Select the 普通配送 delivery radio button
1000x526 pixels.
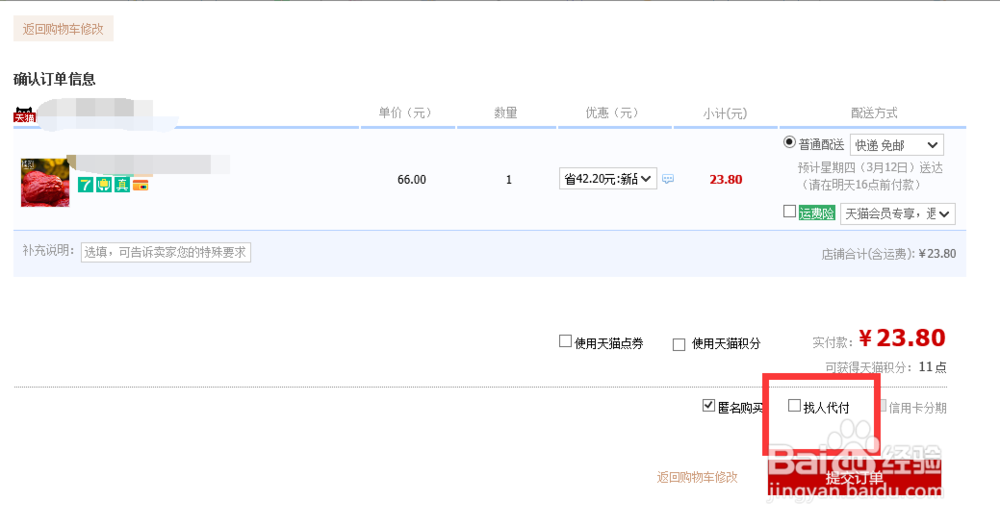[x=790, y=143]
